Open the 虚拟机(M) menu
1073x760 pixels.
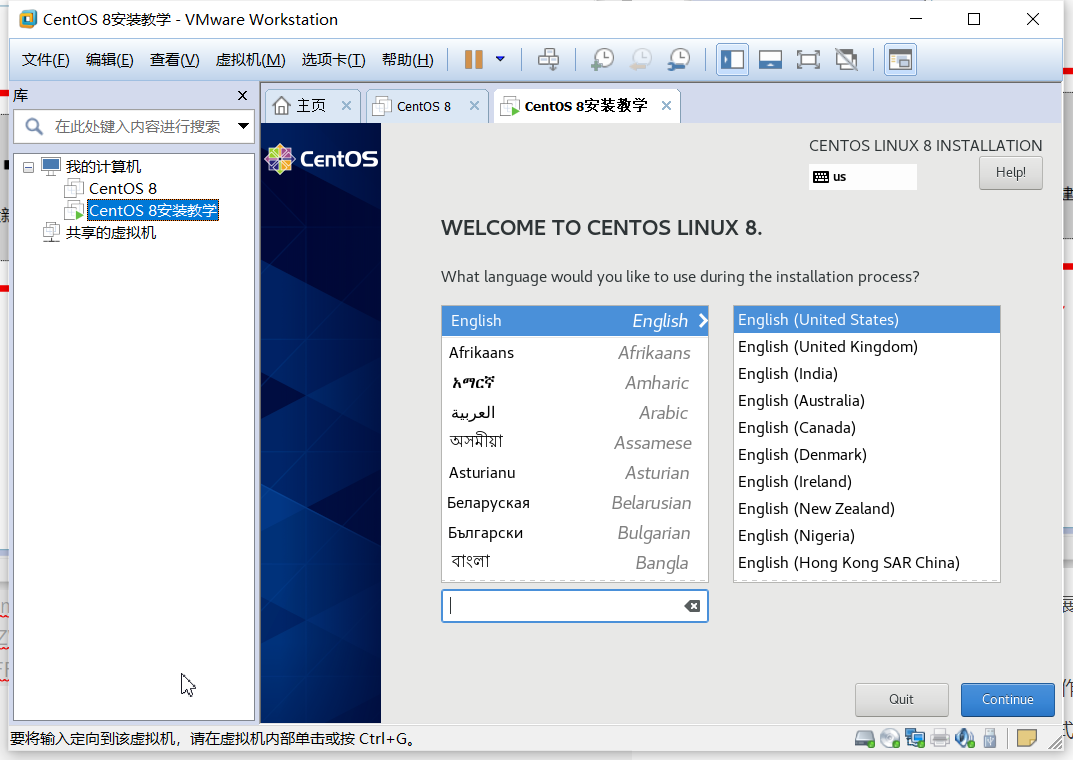(250, 60)
